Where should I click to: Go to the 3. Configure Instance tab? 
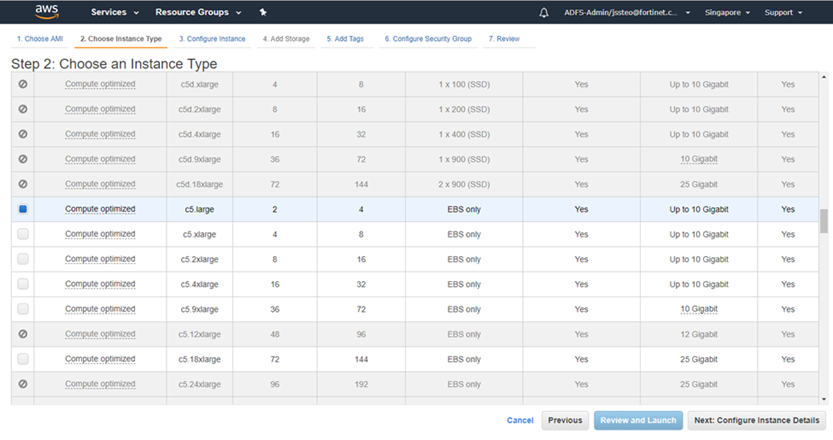[211, 39]
